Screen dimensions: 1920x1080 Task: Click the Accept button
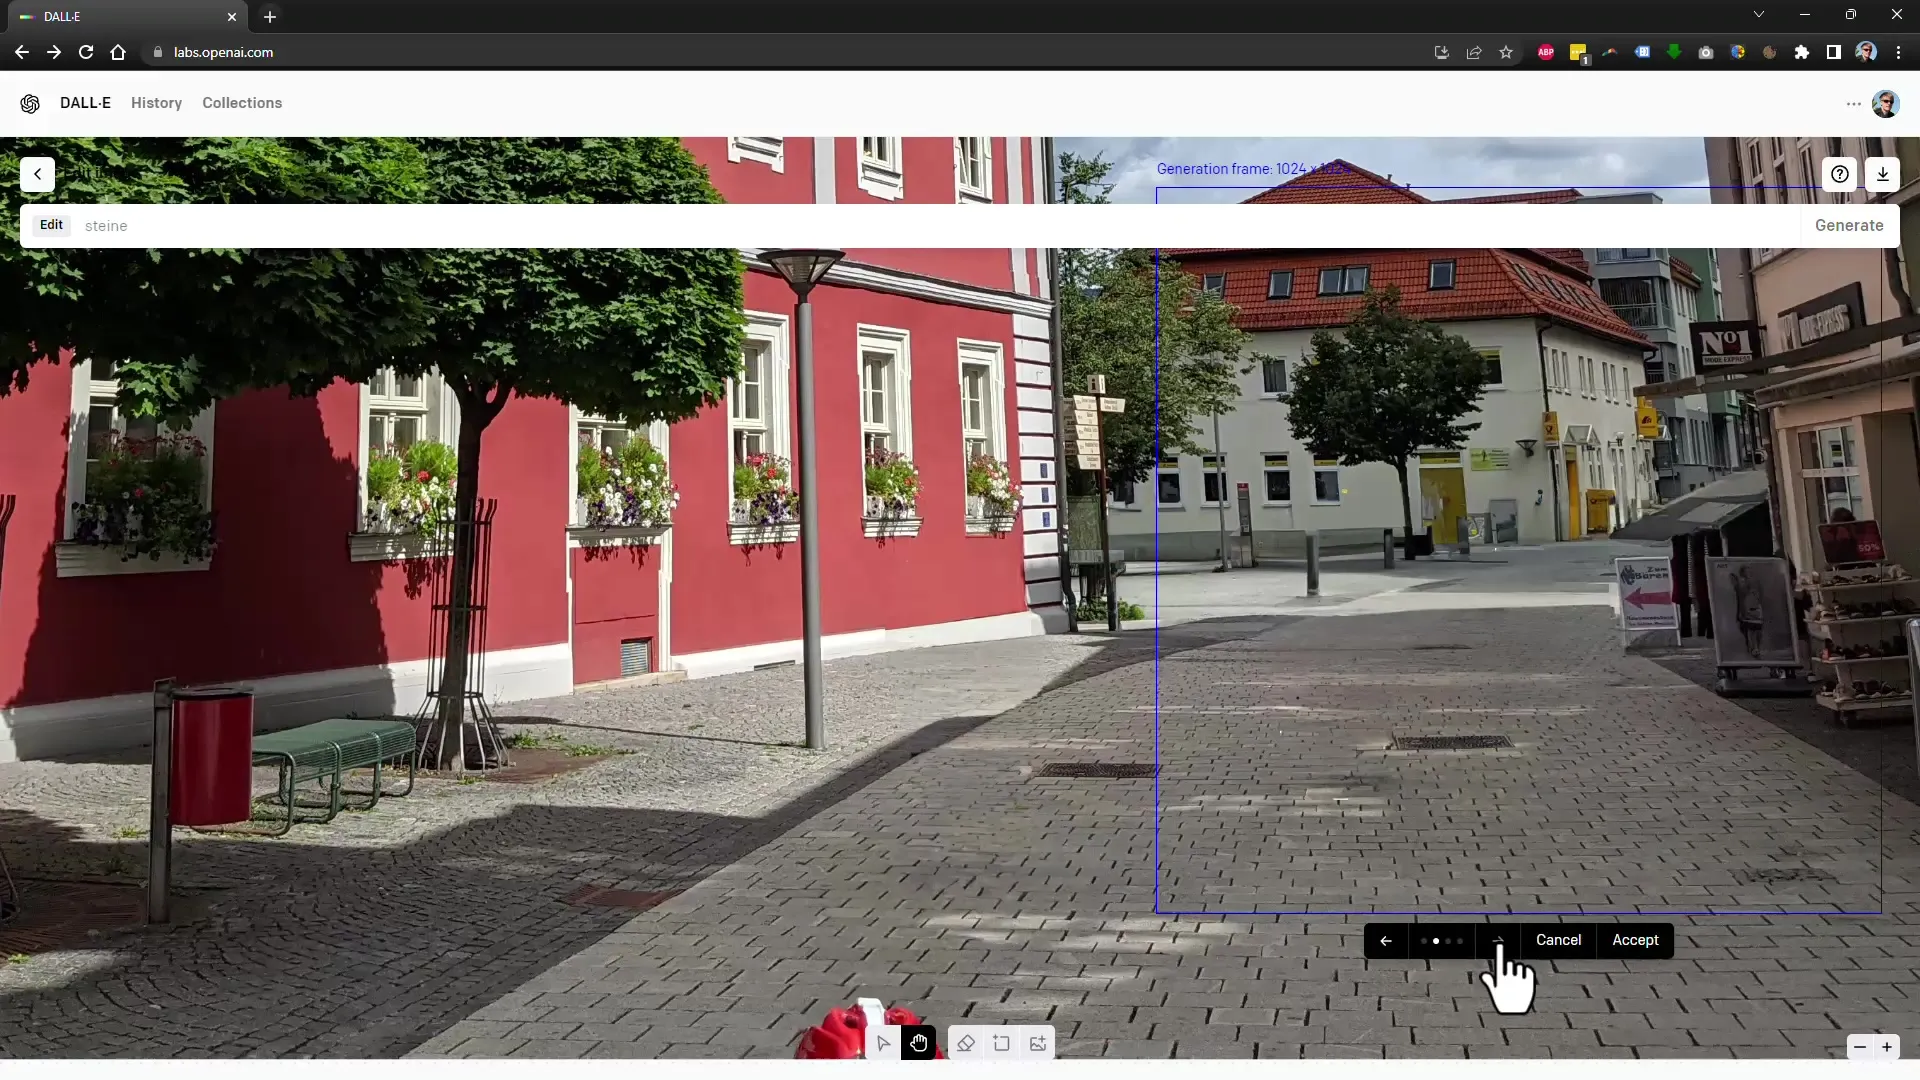1636,940
